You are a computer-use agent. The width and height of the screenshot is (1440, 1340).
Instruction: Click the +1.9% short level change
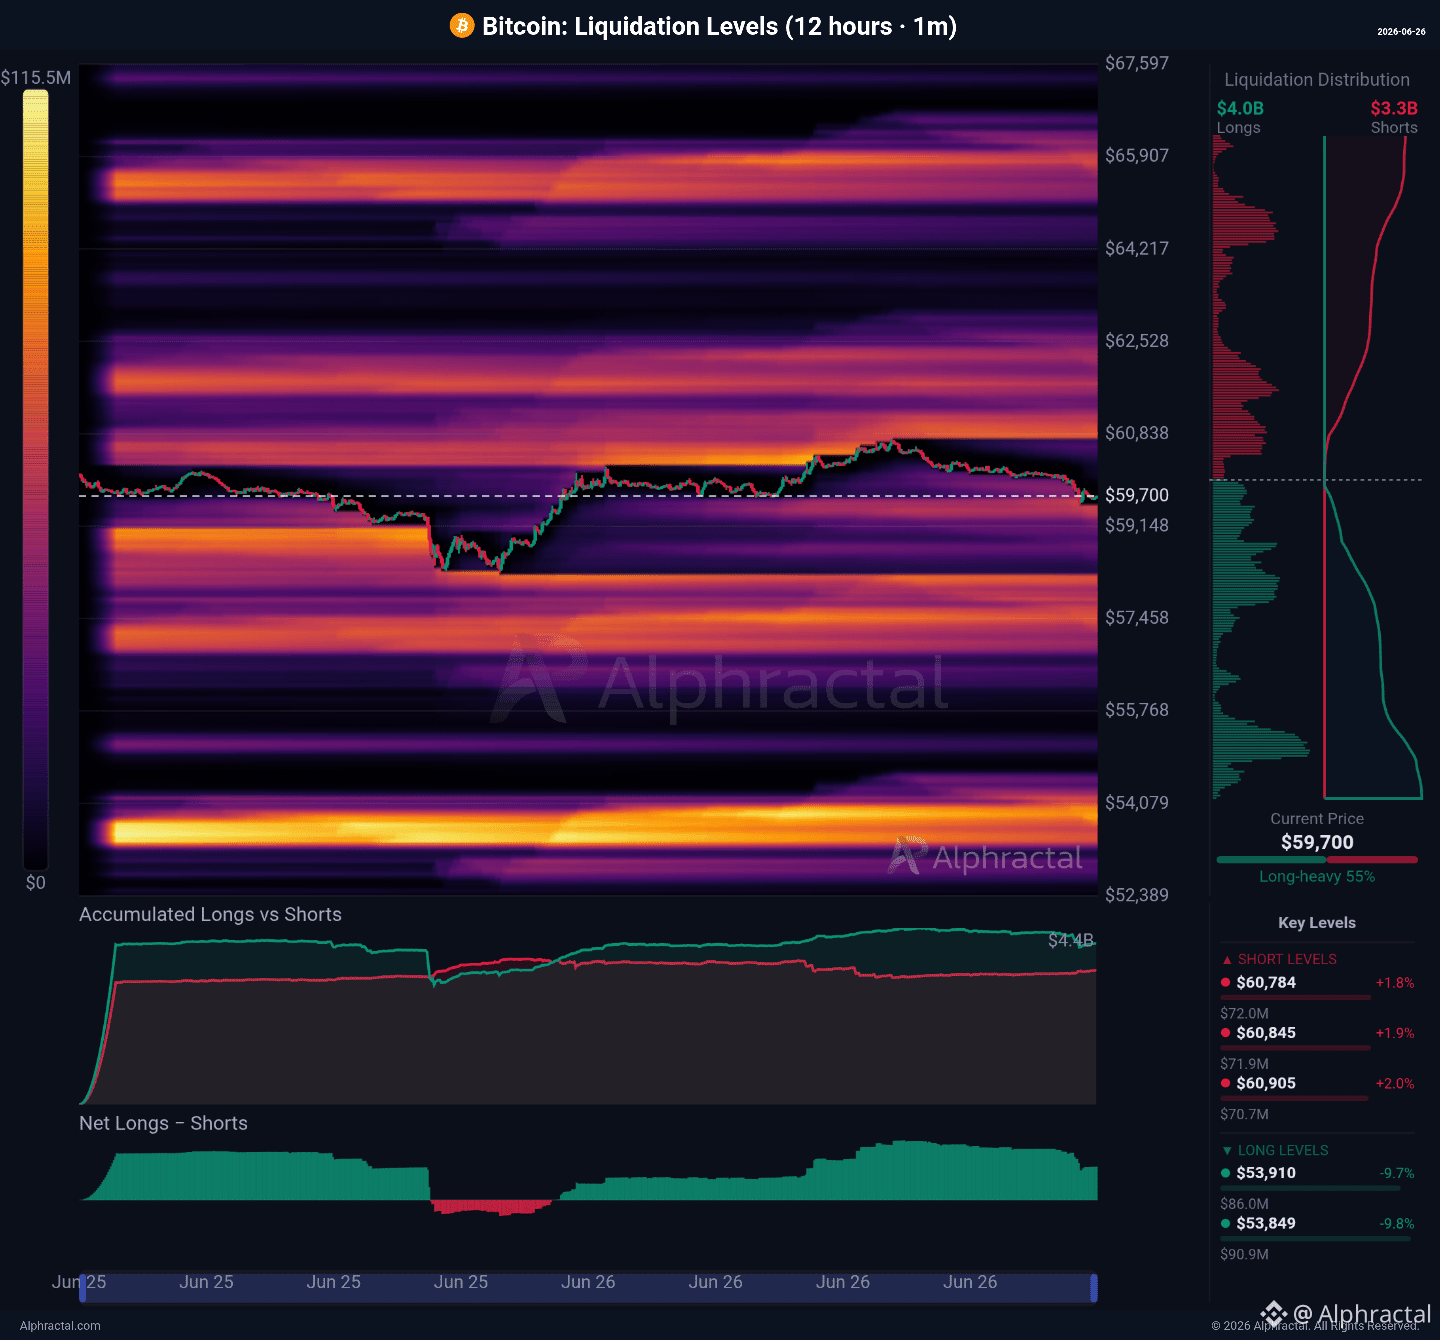pos(1395,1033)
